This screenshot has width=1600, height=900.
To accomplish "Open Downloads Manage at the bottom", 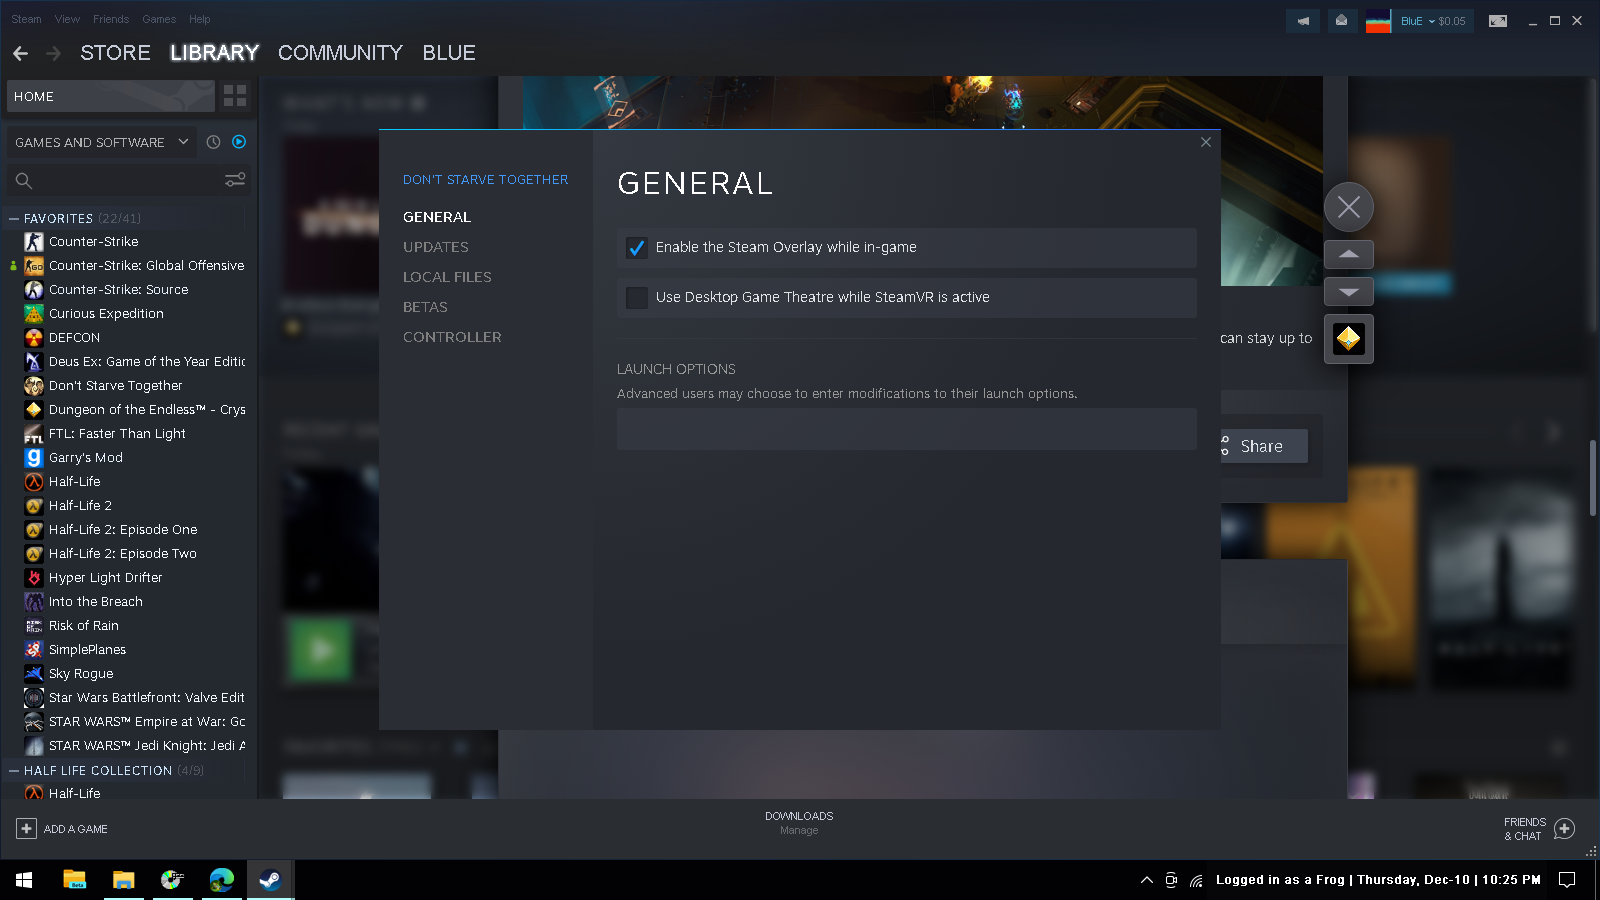I will coord(799,823).
